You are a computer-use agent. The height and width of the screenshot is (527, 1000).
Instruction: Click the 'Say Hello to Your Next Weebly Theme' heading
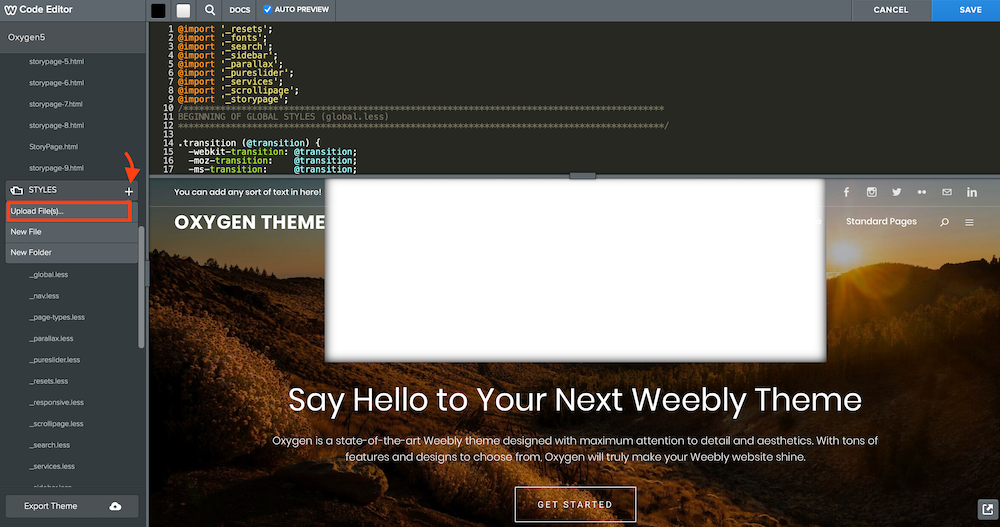575,399
